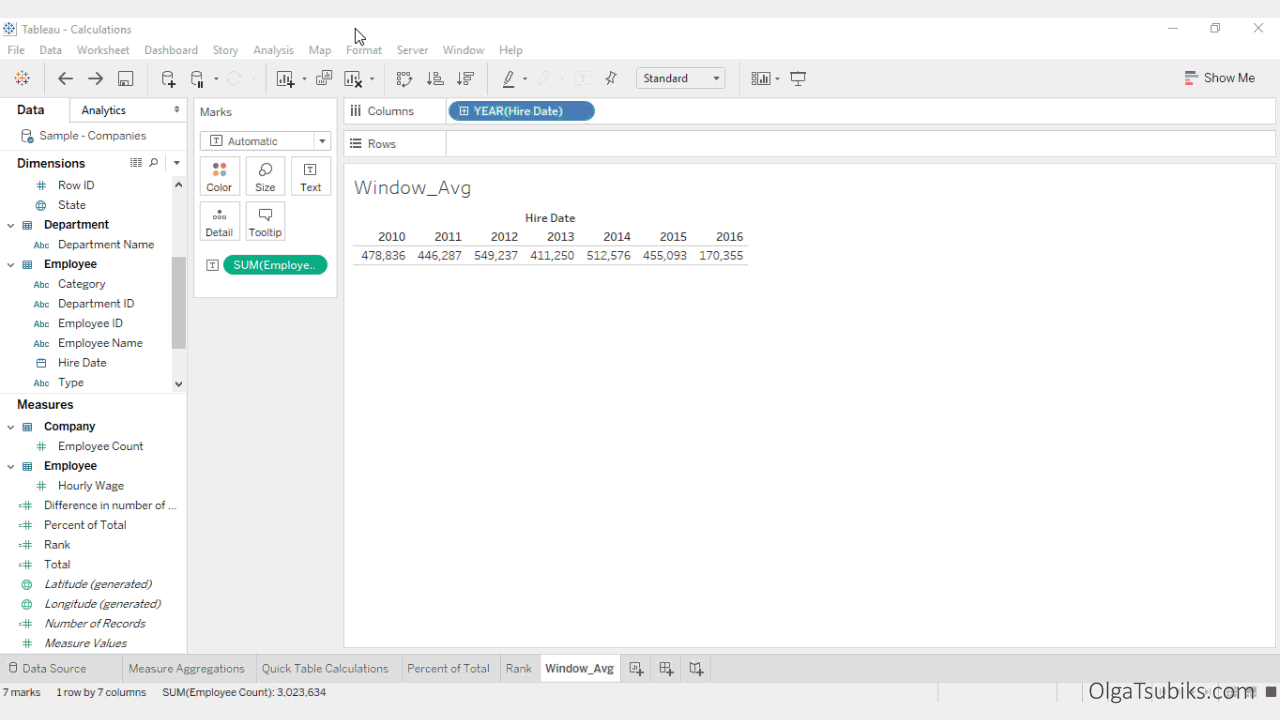Add new story tab icon

click(696, 669)
